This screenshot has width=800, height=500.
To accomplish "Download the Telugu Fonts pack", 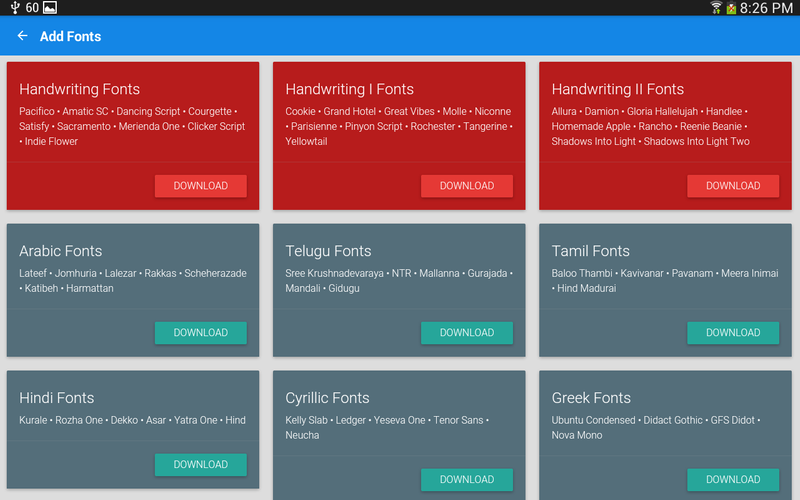I will pyautogui.click(x=467, y=333).
